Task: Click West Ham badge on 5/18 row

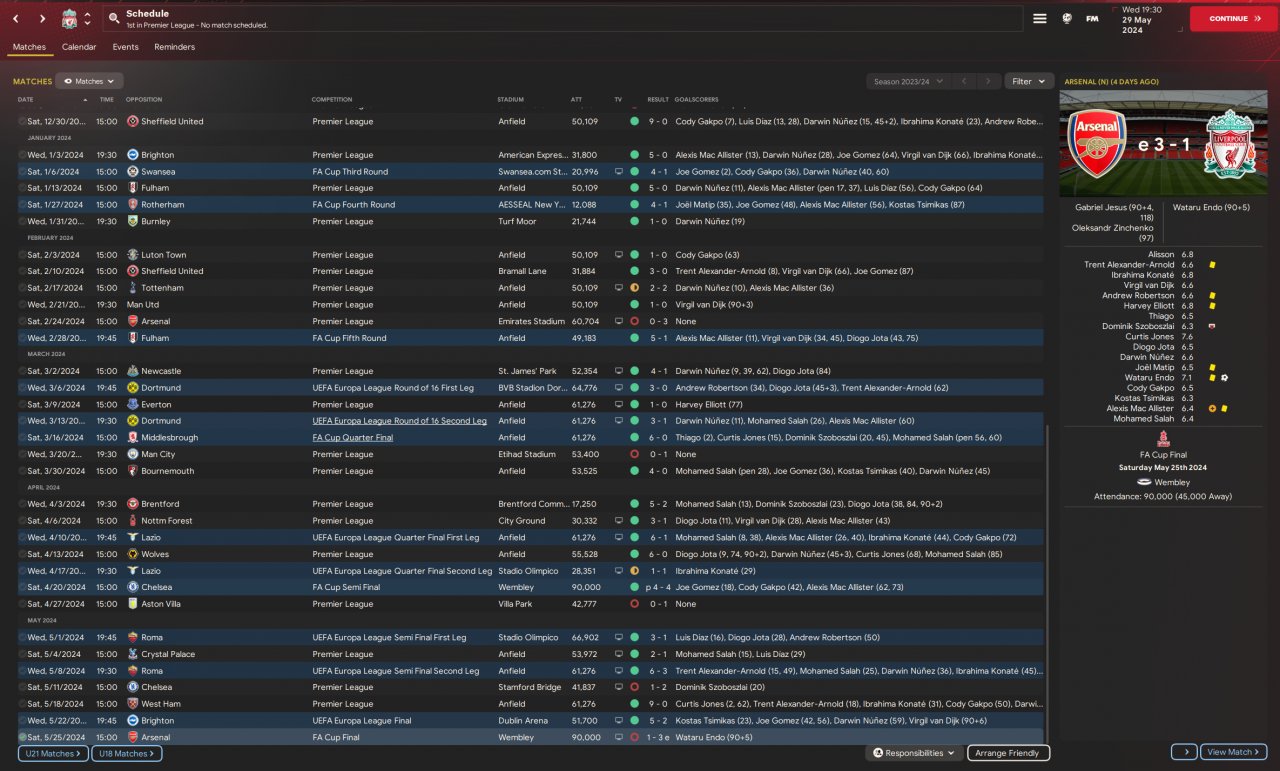Action: (133, 704)
